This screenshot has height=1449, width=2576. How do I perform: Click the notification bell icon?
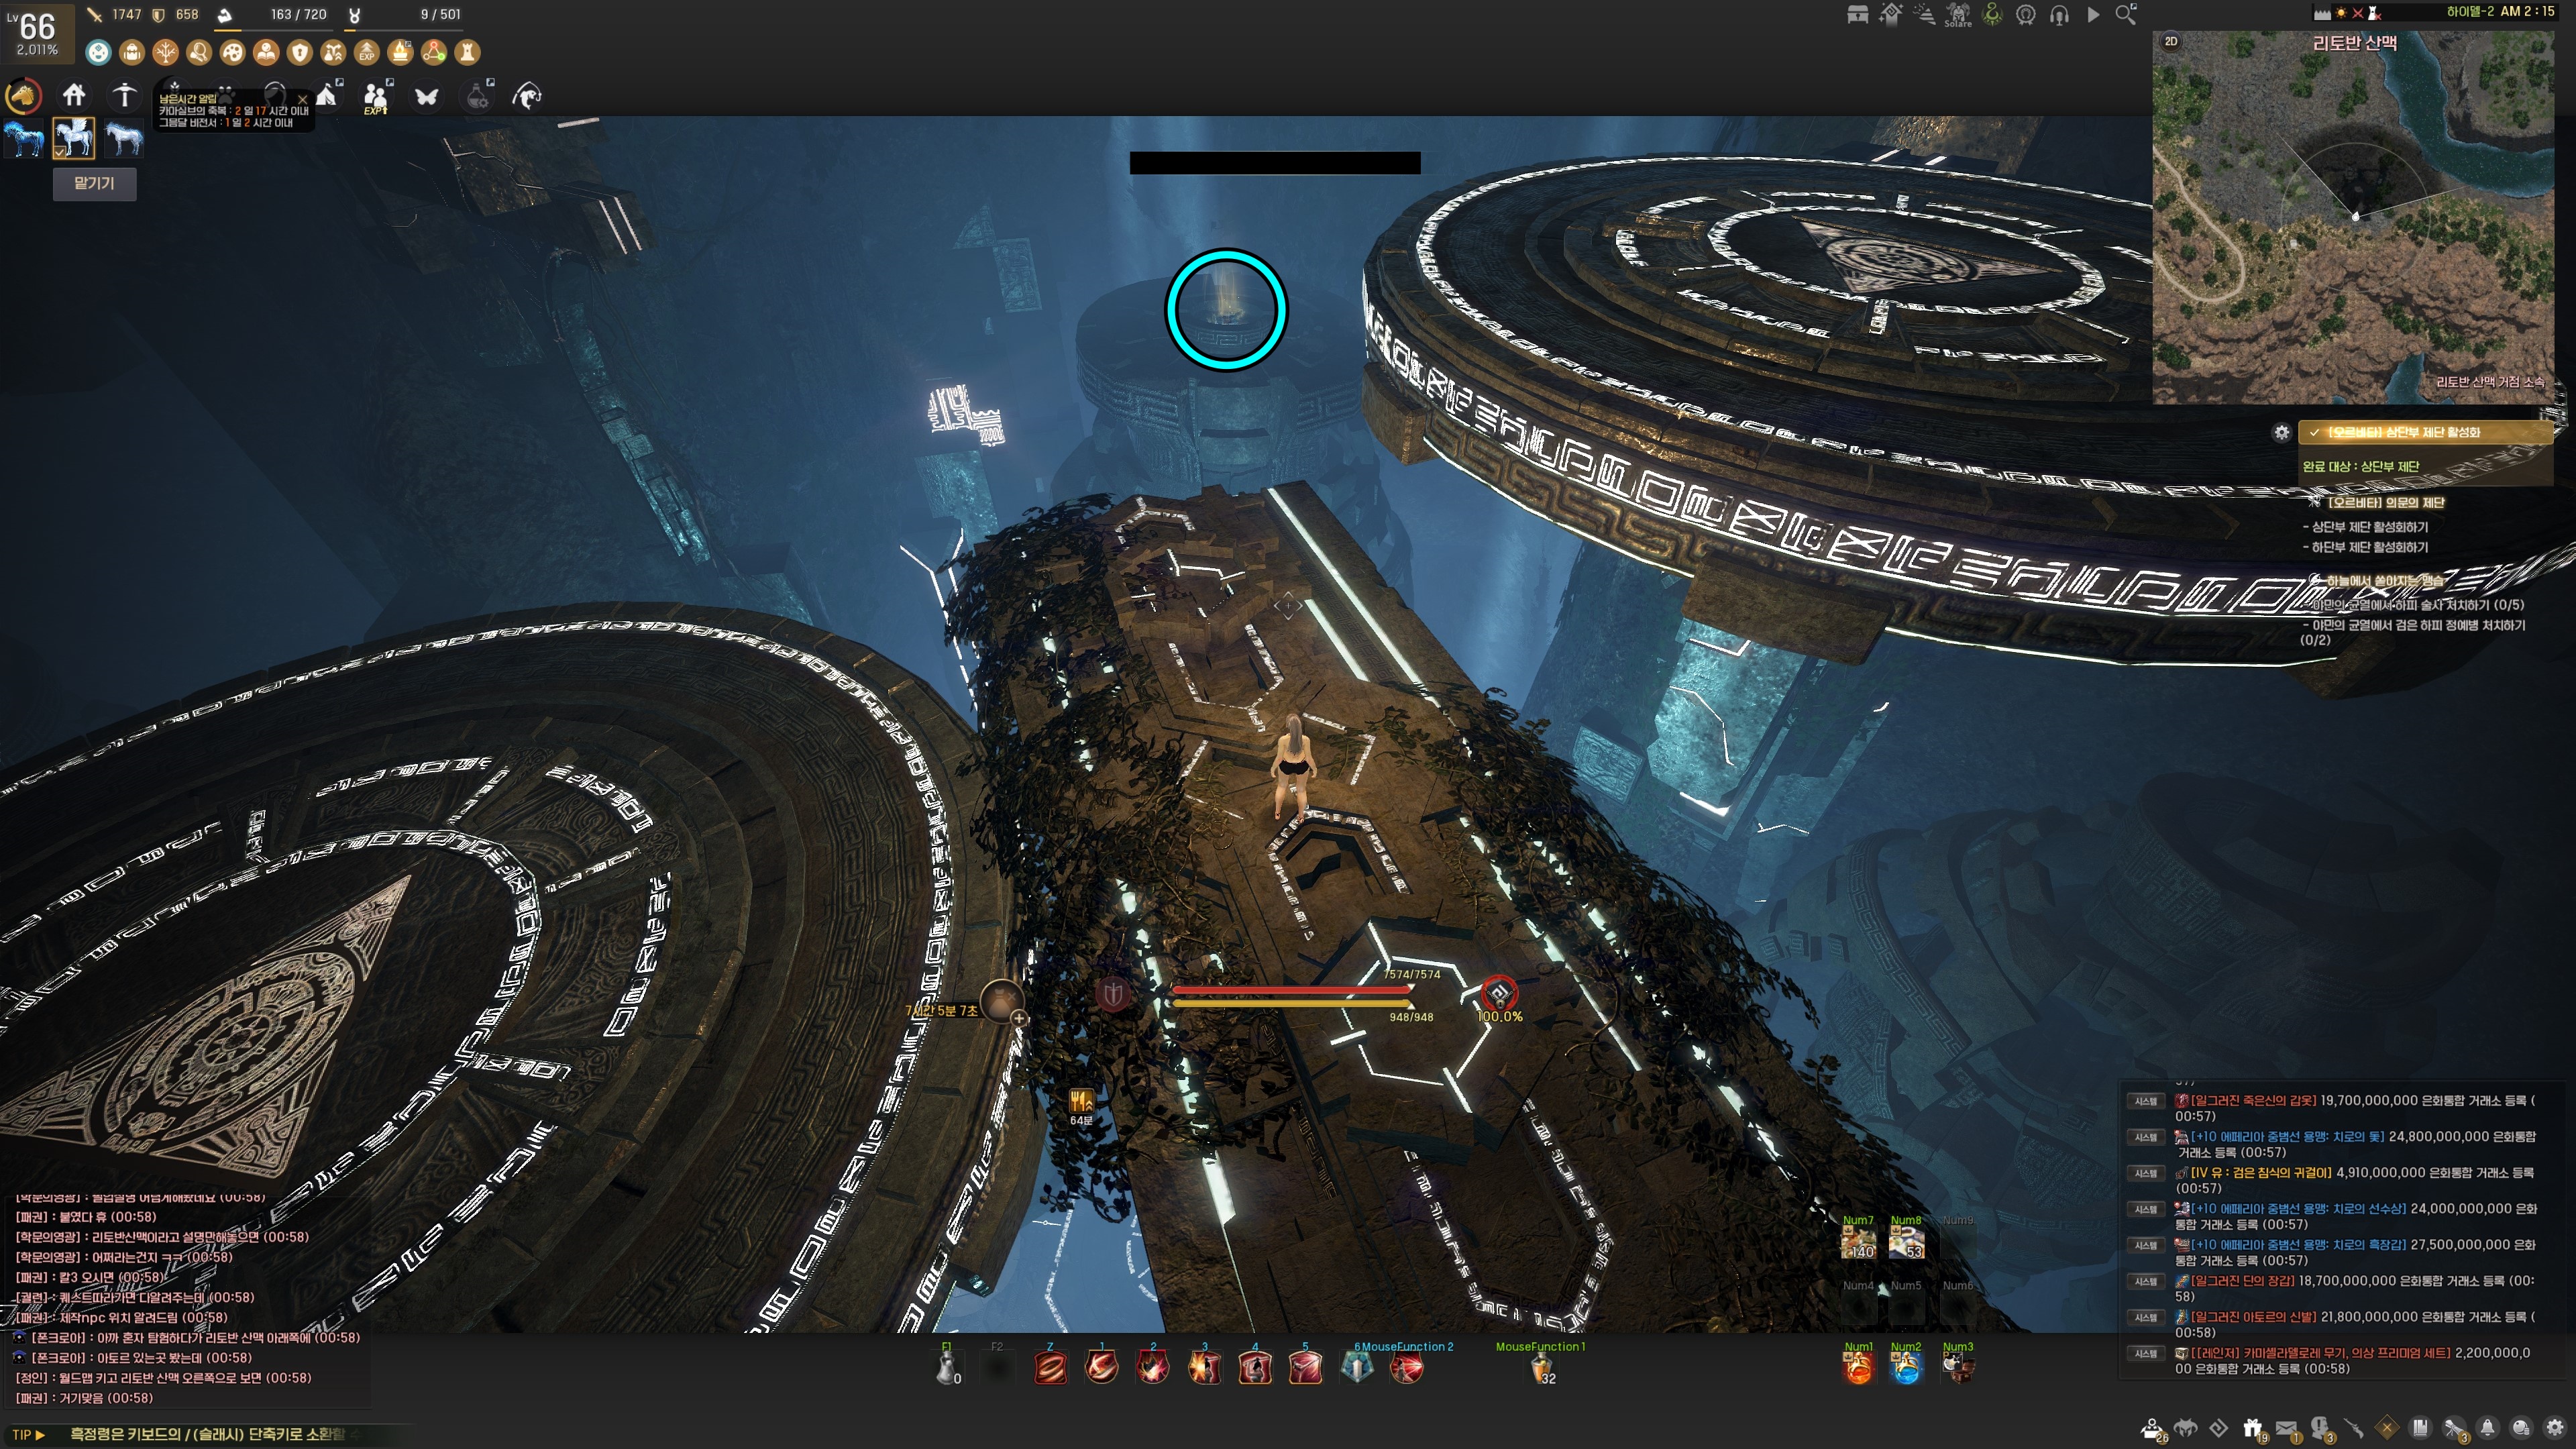click(x=2487, y=1428)
